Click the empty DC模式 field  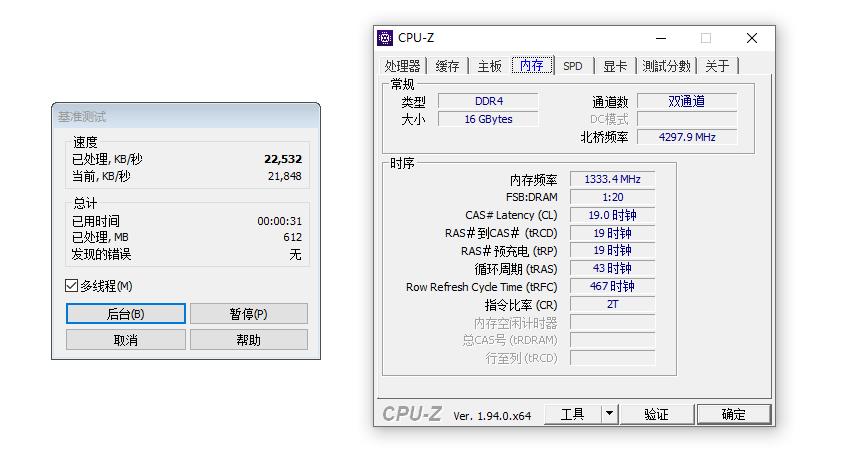[687, 119]
